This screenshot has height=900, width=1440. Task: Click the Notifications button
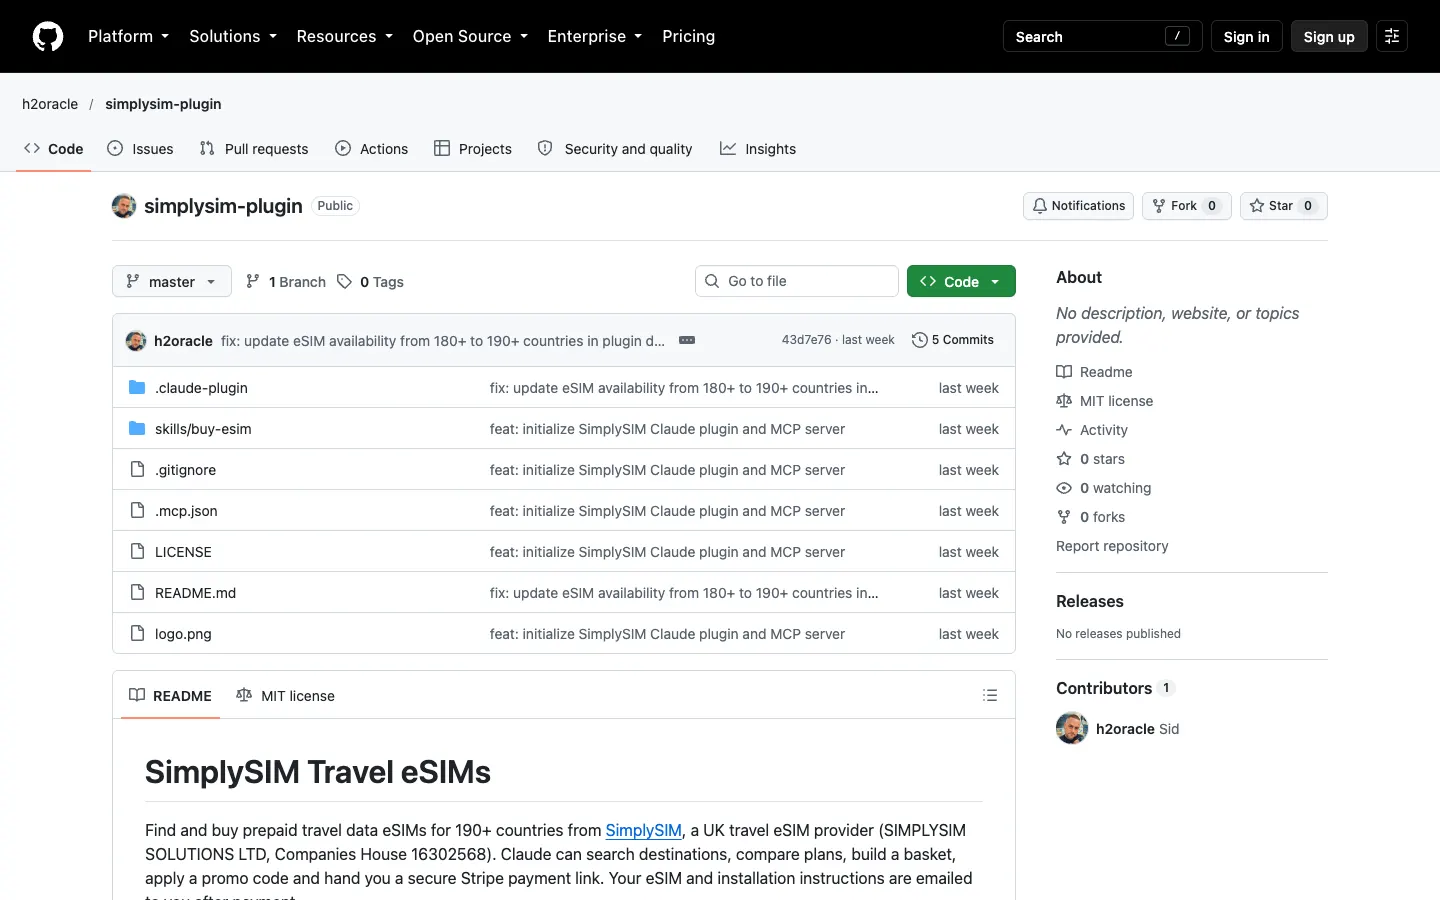coord(1078,206)
